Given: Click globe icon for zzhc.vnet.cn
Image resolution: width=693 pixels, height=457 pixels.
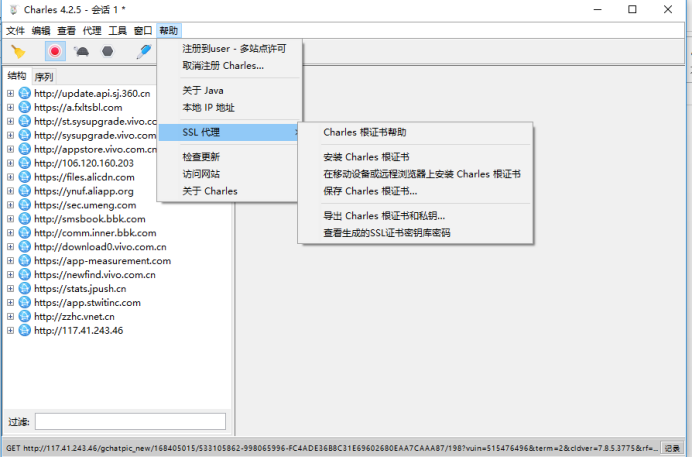Looking at the screenshot, I should [25, 316].
